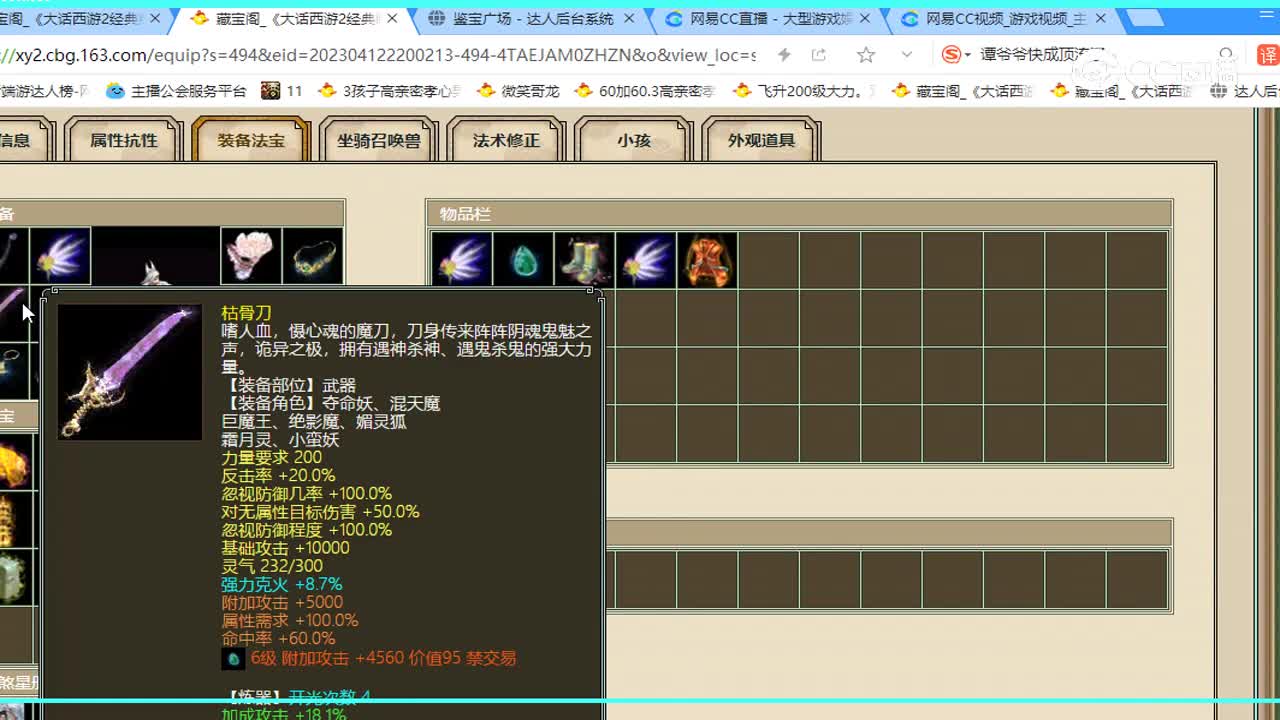Click the first feather item in 物品栏

[461, 260]
